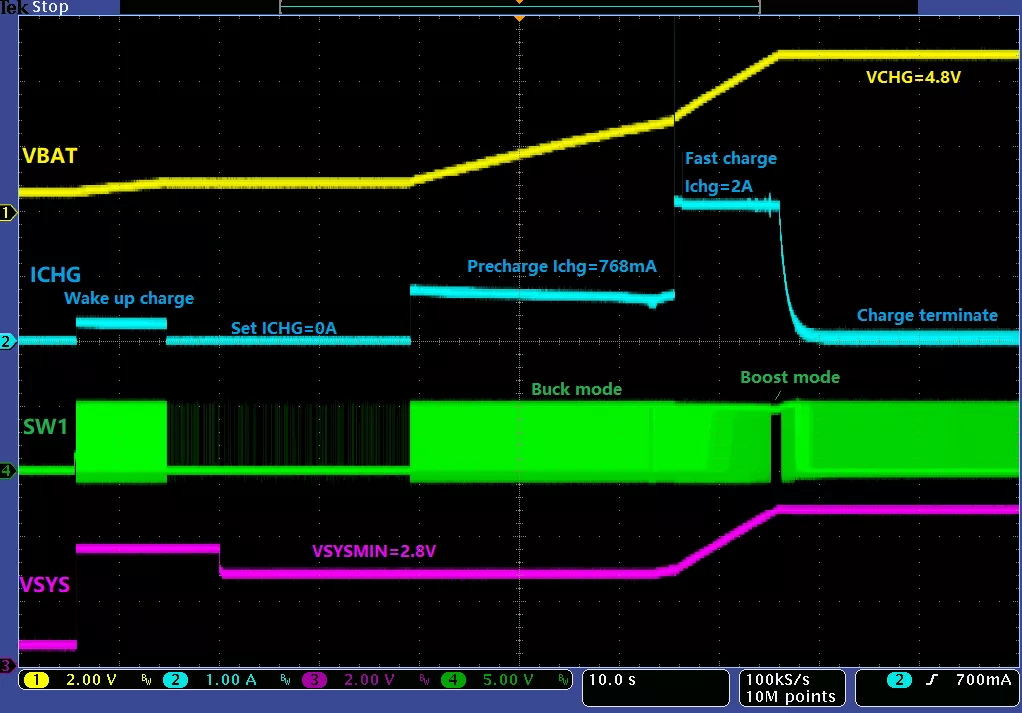1022x713 pixels.
Task: Click channel 1 scale value 2.00 V
Action: (91, 680)
